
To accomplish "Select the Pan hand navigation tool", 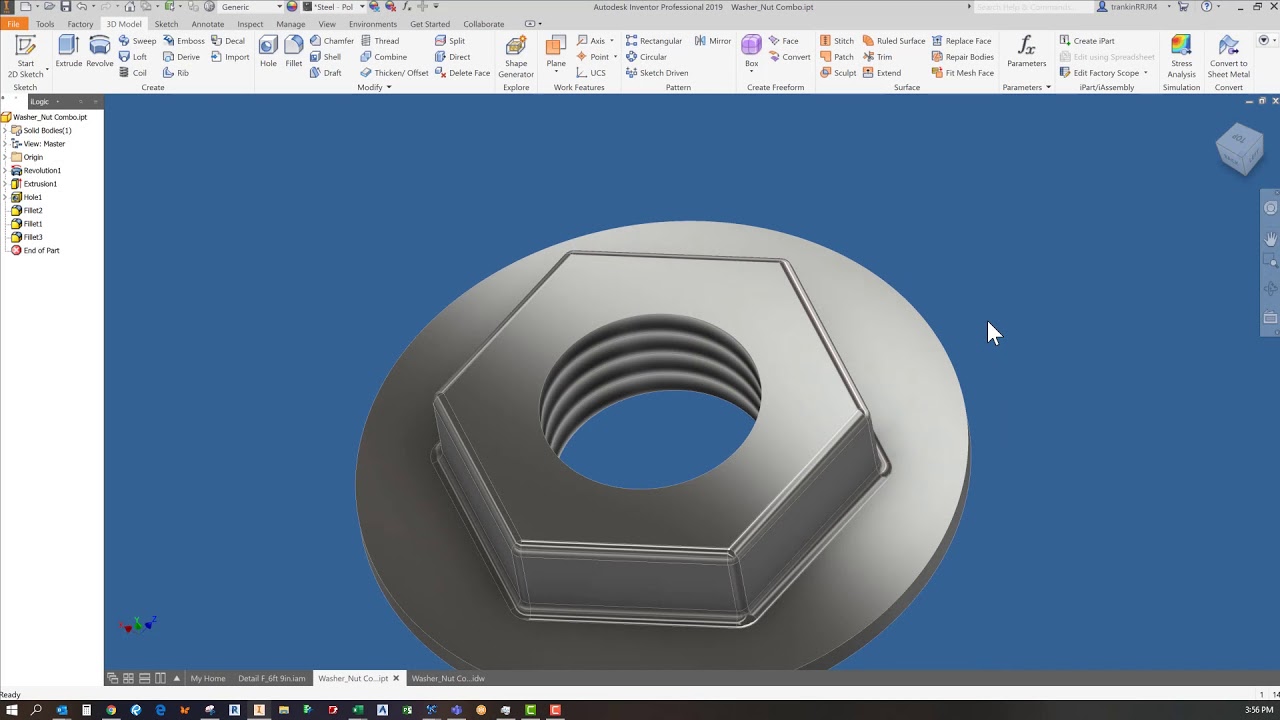I will (x=1271, y=238).
